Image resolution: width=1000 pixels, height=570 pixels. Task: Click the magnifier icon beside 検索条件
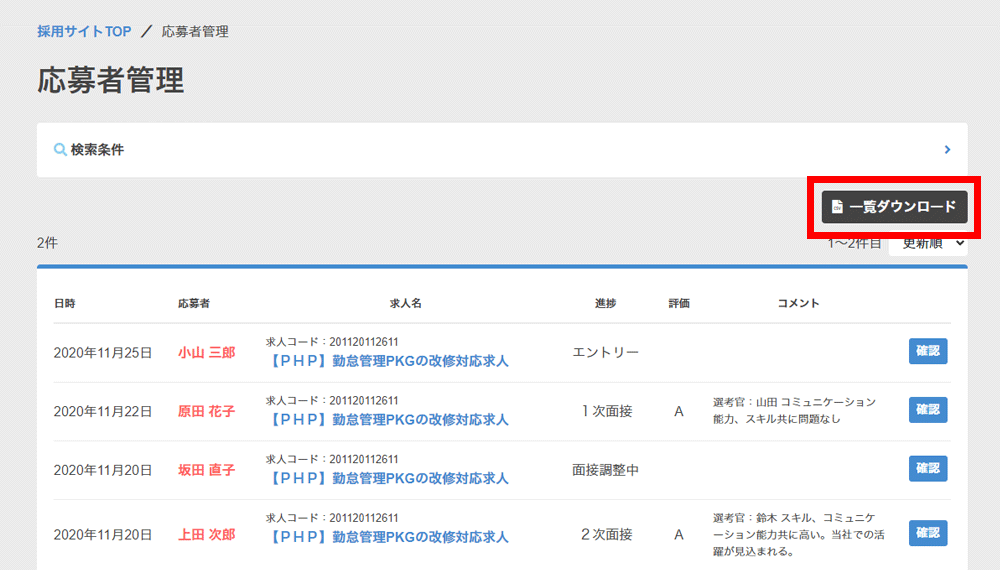tap(60, 150)
